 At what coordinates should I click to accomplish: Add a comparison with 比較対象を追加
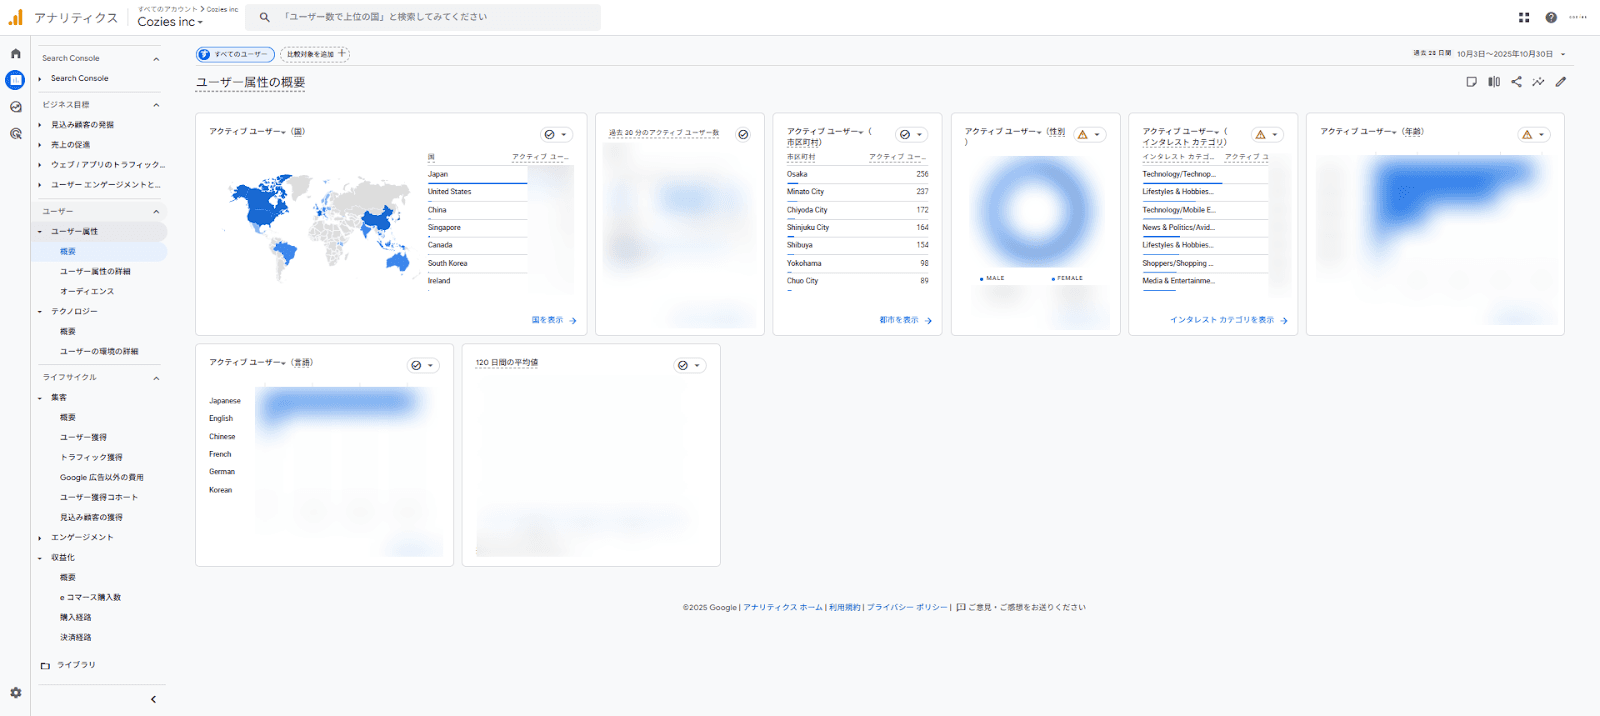(x=315, y=54)
